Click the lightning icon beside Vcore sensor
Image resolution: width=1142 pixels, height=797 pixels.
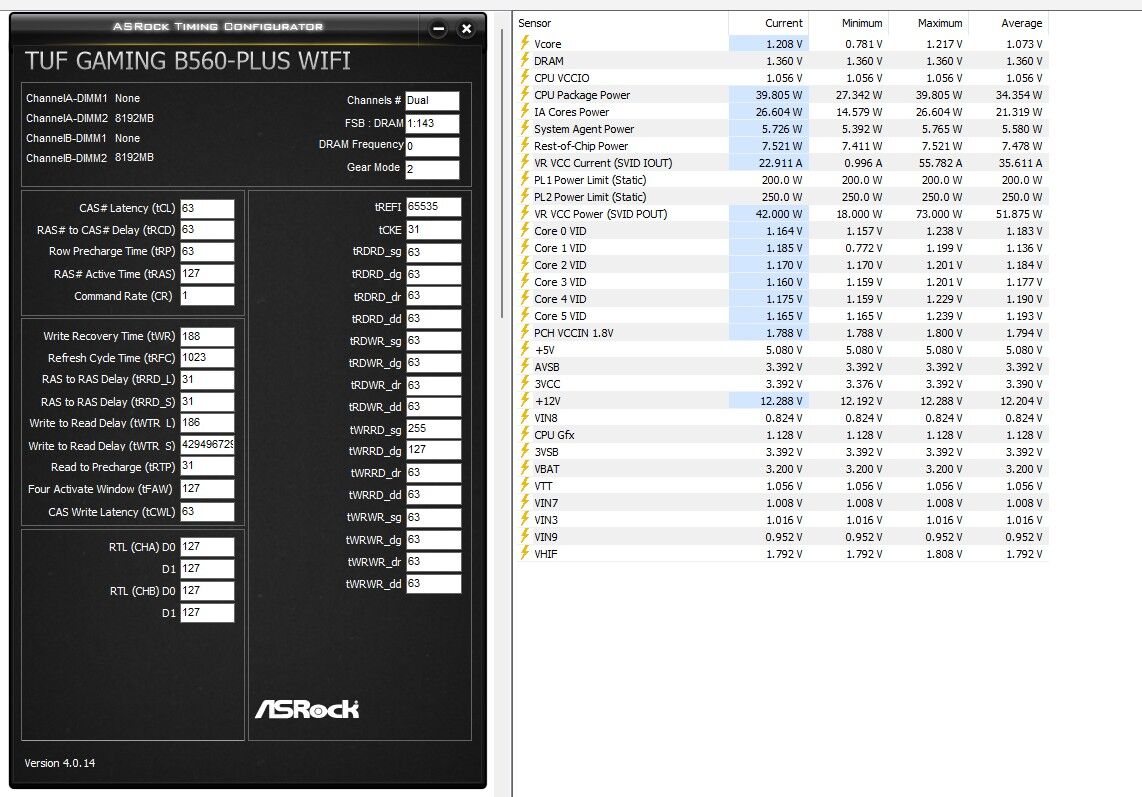(x=524, y=43)
